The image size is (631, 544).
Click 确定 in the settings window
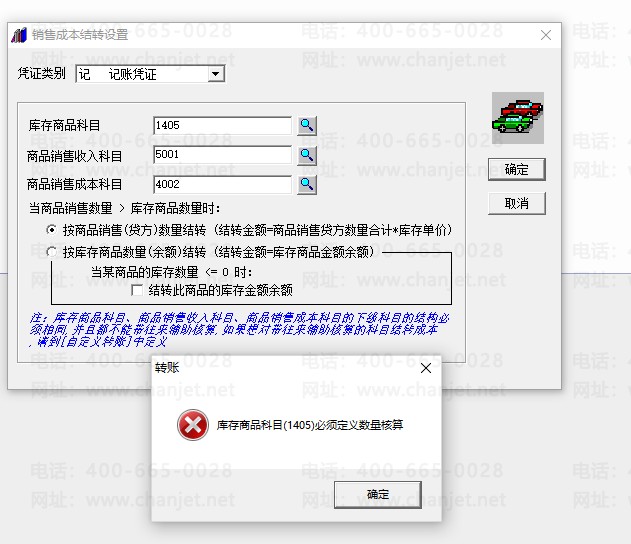pos(517,169)
